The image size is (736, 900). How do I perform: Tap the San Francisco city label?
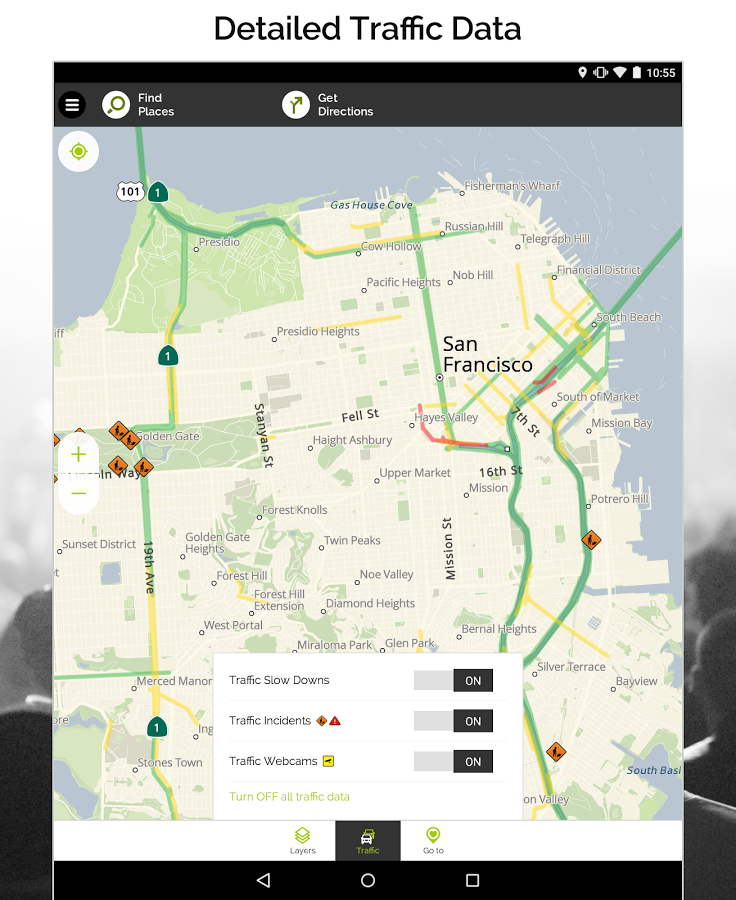tap(487, 354)
